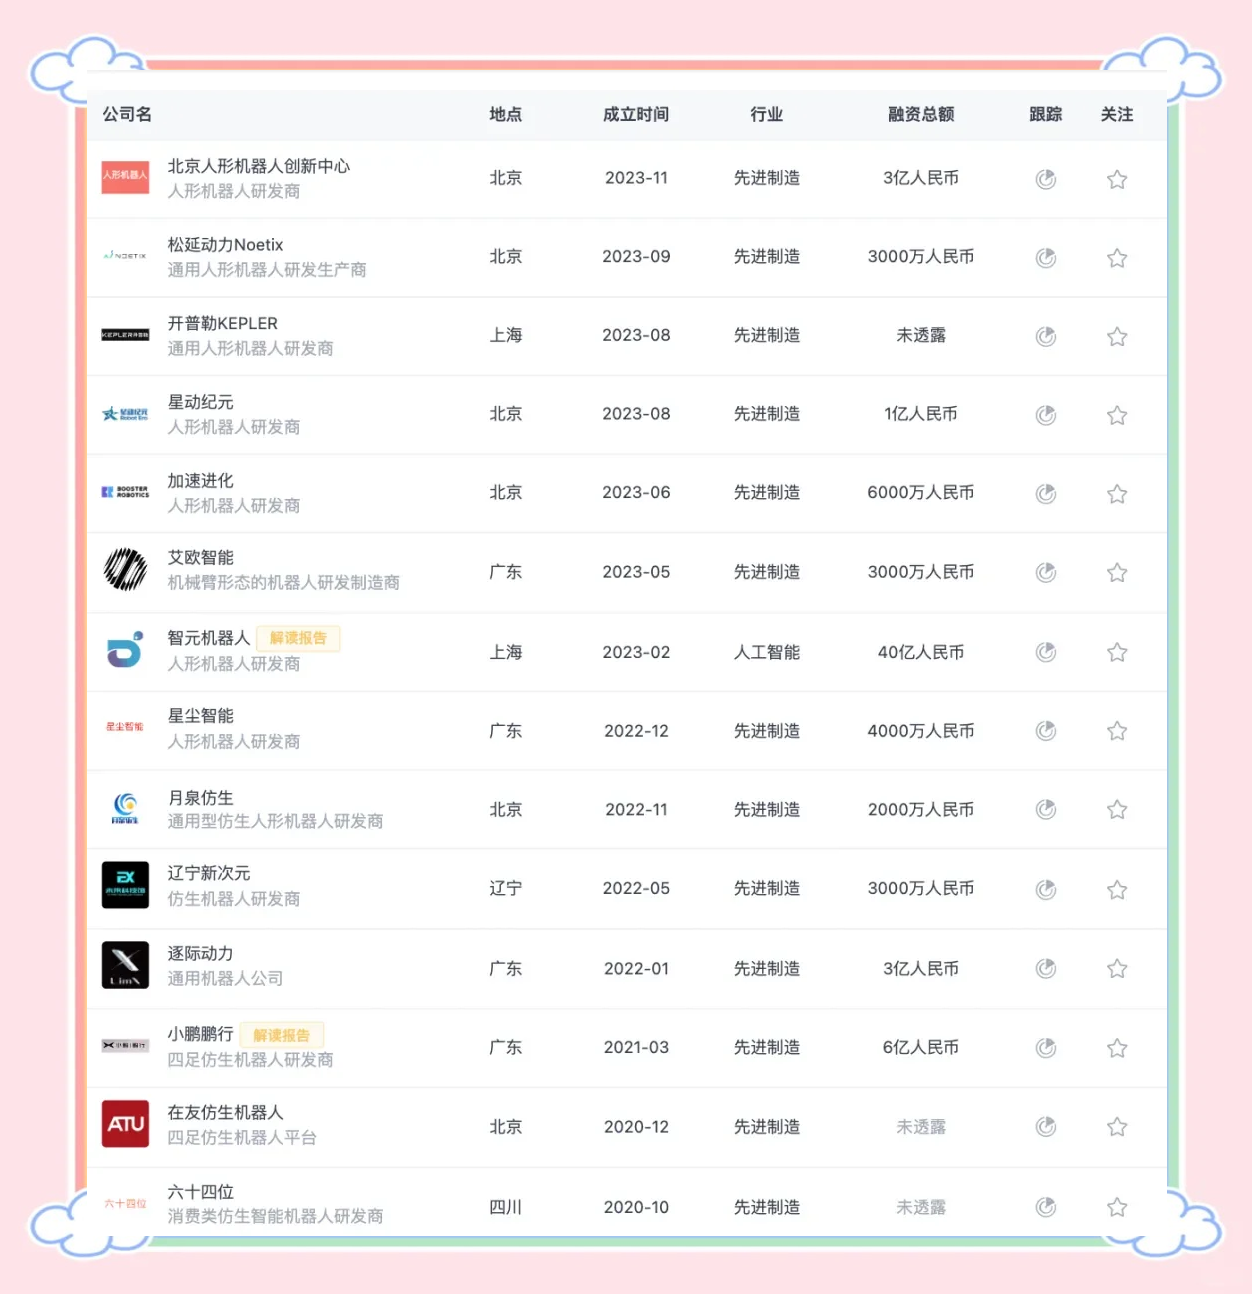Toggle the follow star for 加速进化
The height and width of the screenshot is (1294, 1252).
[x=1117, y=494]
